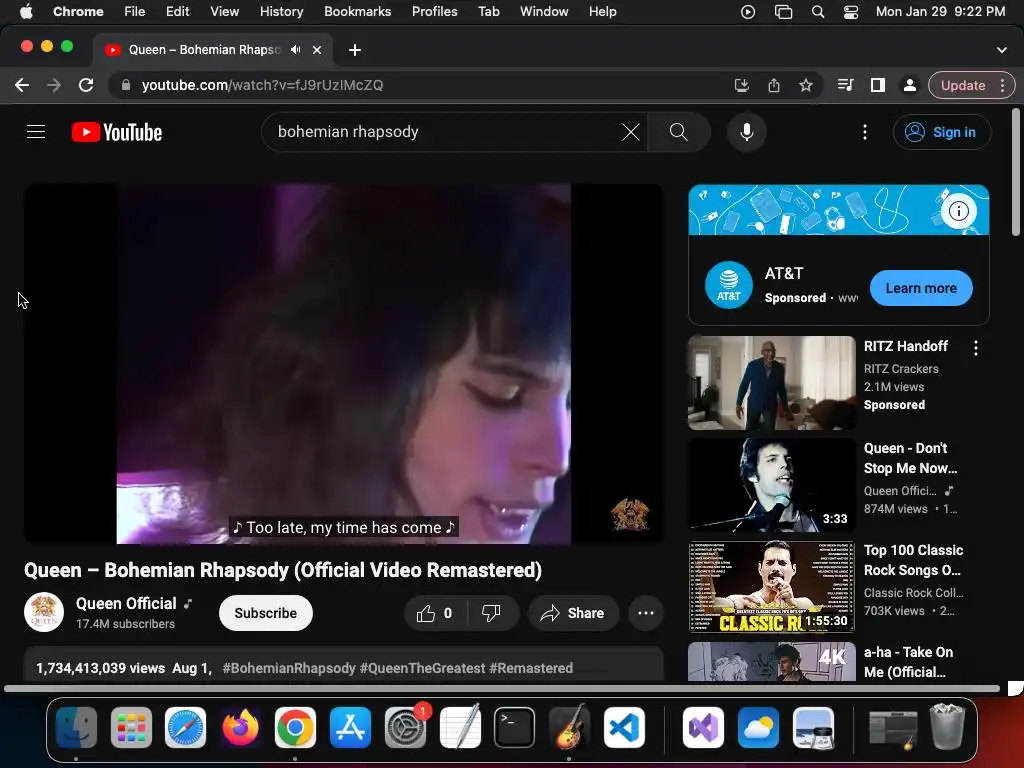Click the #QueenTheGreatest hashtag

(x=422, y=668)
